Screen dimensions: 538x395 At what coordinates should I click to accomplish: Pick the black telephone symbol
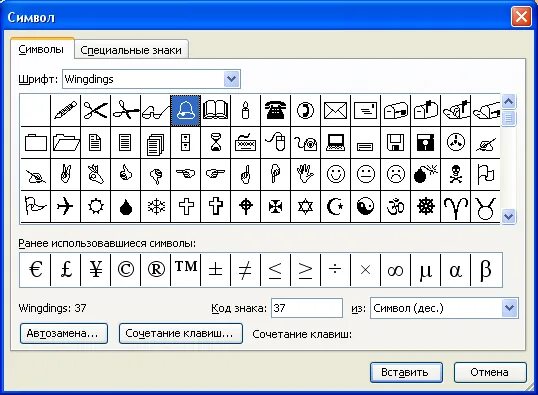[275, 111]
